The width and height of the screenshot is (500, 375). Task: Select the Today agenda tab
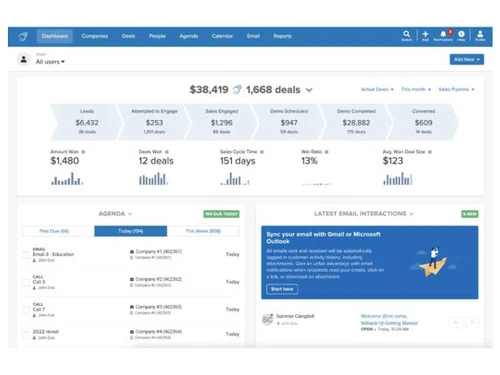pyautogui.click(x=131, y=231)
